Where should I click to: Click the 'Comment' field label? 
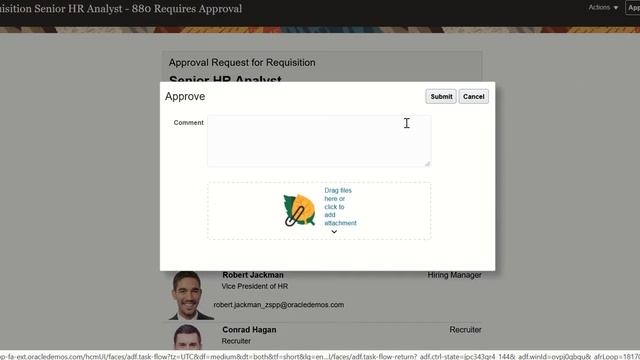point(189,122)
